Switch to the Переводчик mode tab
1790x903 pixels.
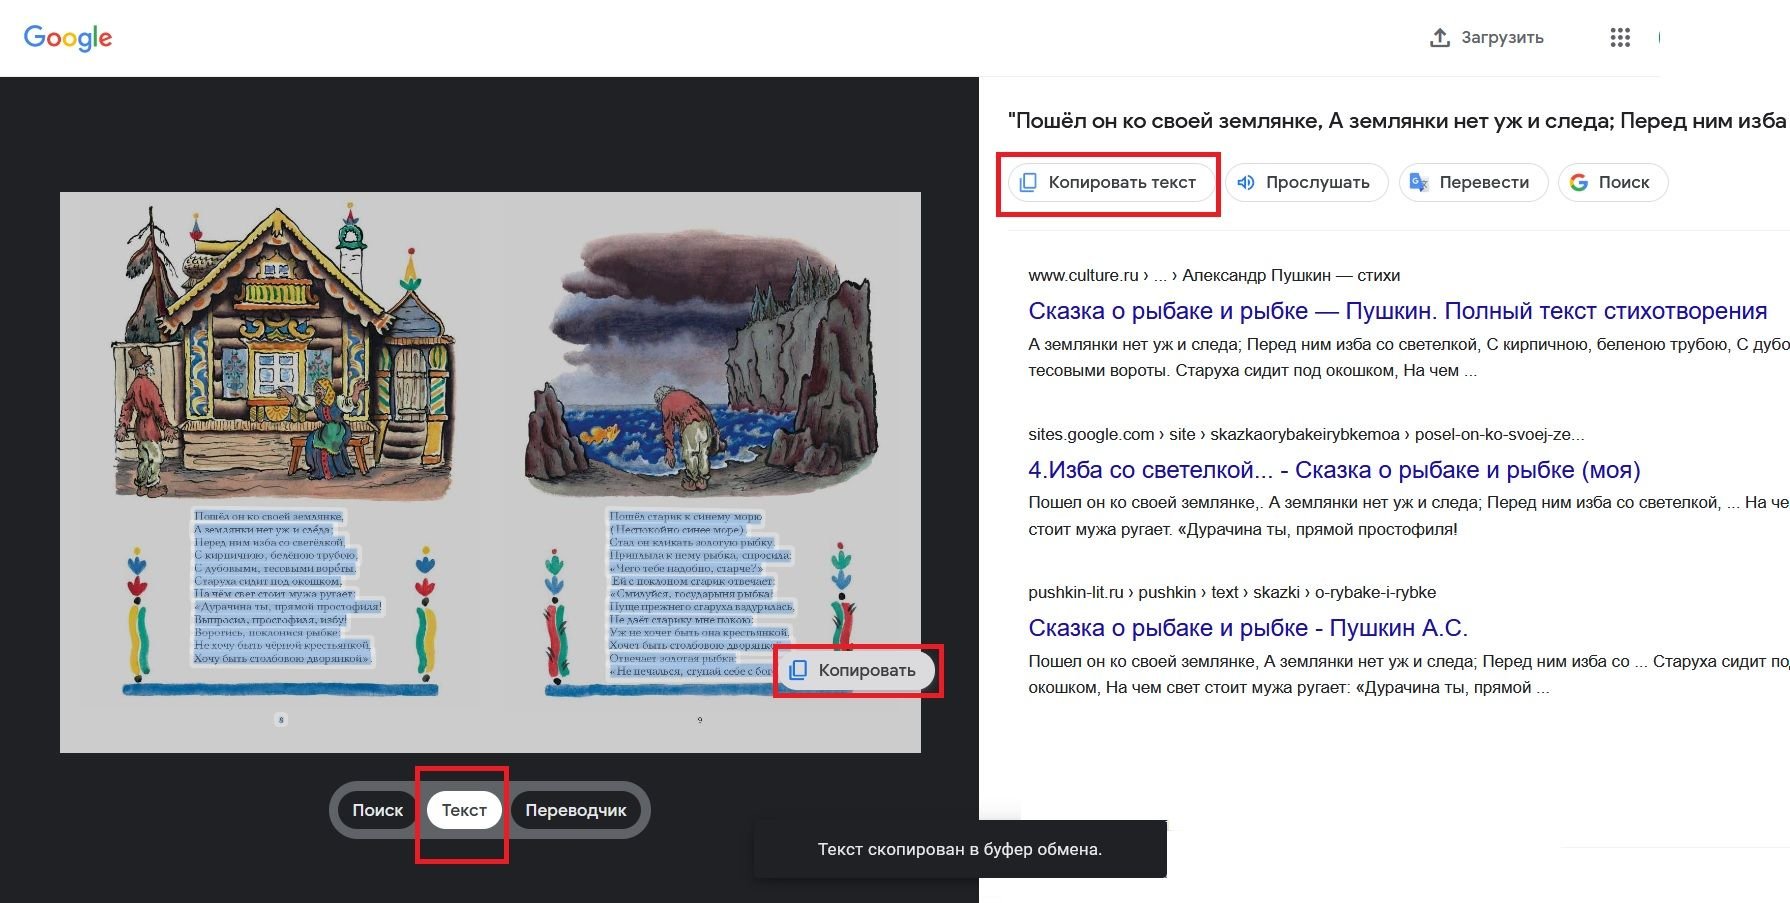pos(576,810)
